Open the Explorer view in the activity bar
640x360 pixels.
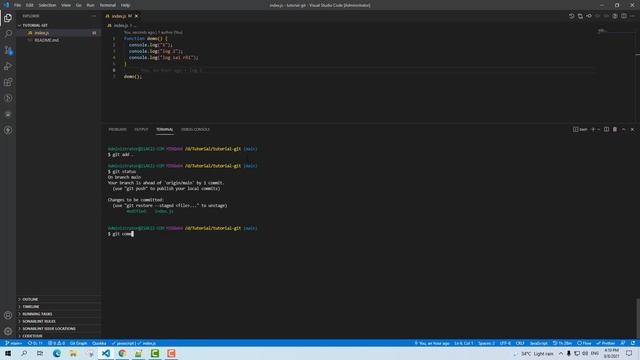coord(8,18)
